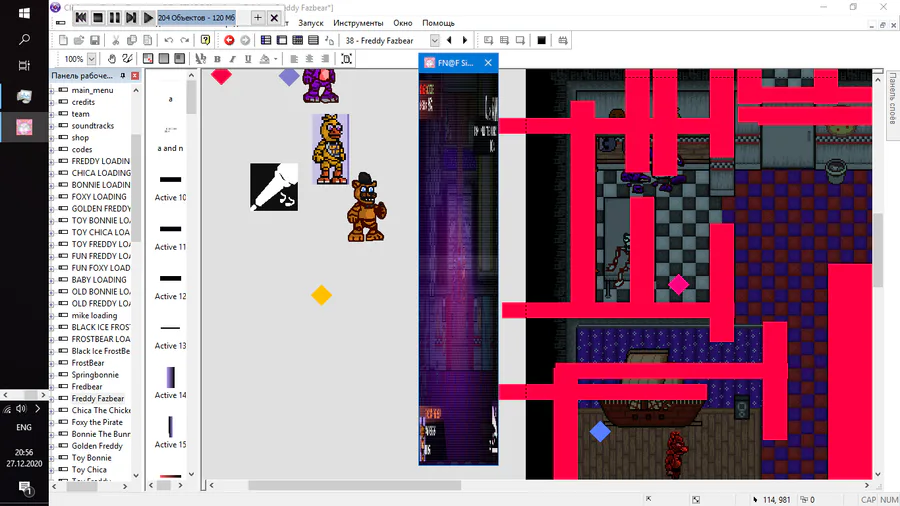The height and width of the screenshot is (506, 900).
Task: Select the hand pan tool
Action: click(x=112, y=59)
